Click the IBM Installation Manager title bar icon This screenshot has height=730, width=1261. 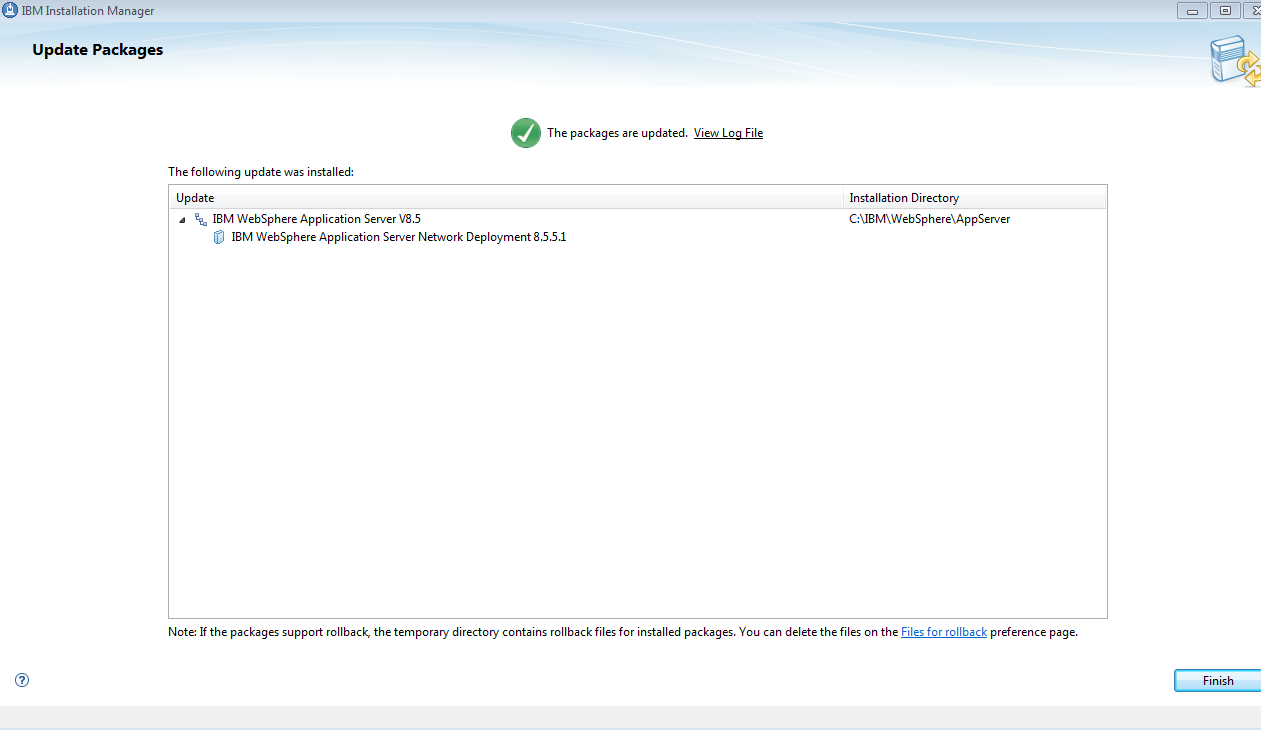10,10
